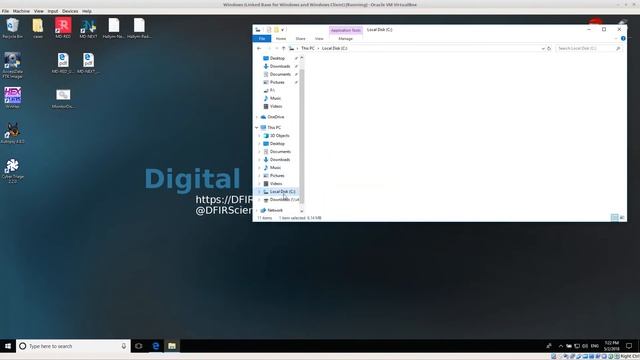Show hidden system tray icons

coord(560,346)
